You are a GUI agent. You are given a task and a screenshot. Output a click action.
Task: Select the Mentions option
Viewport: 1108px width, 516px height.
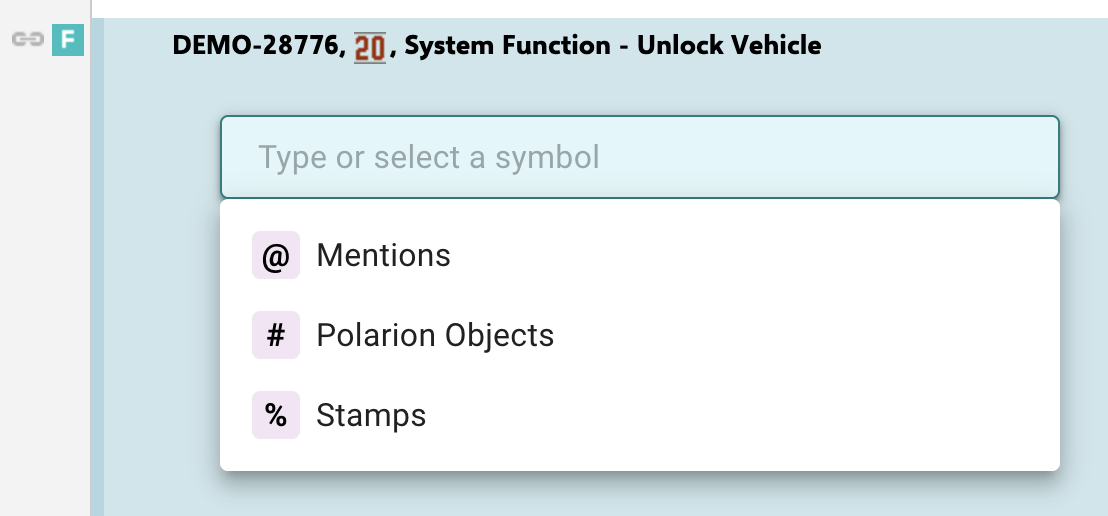click(384, 256)
